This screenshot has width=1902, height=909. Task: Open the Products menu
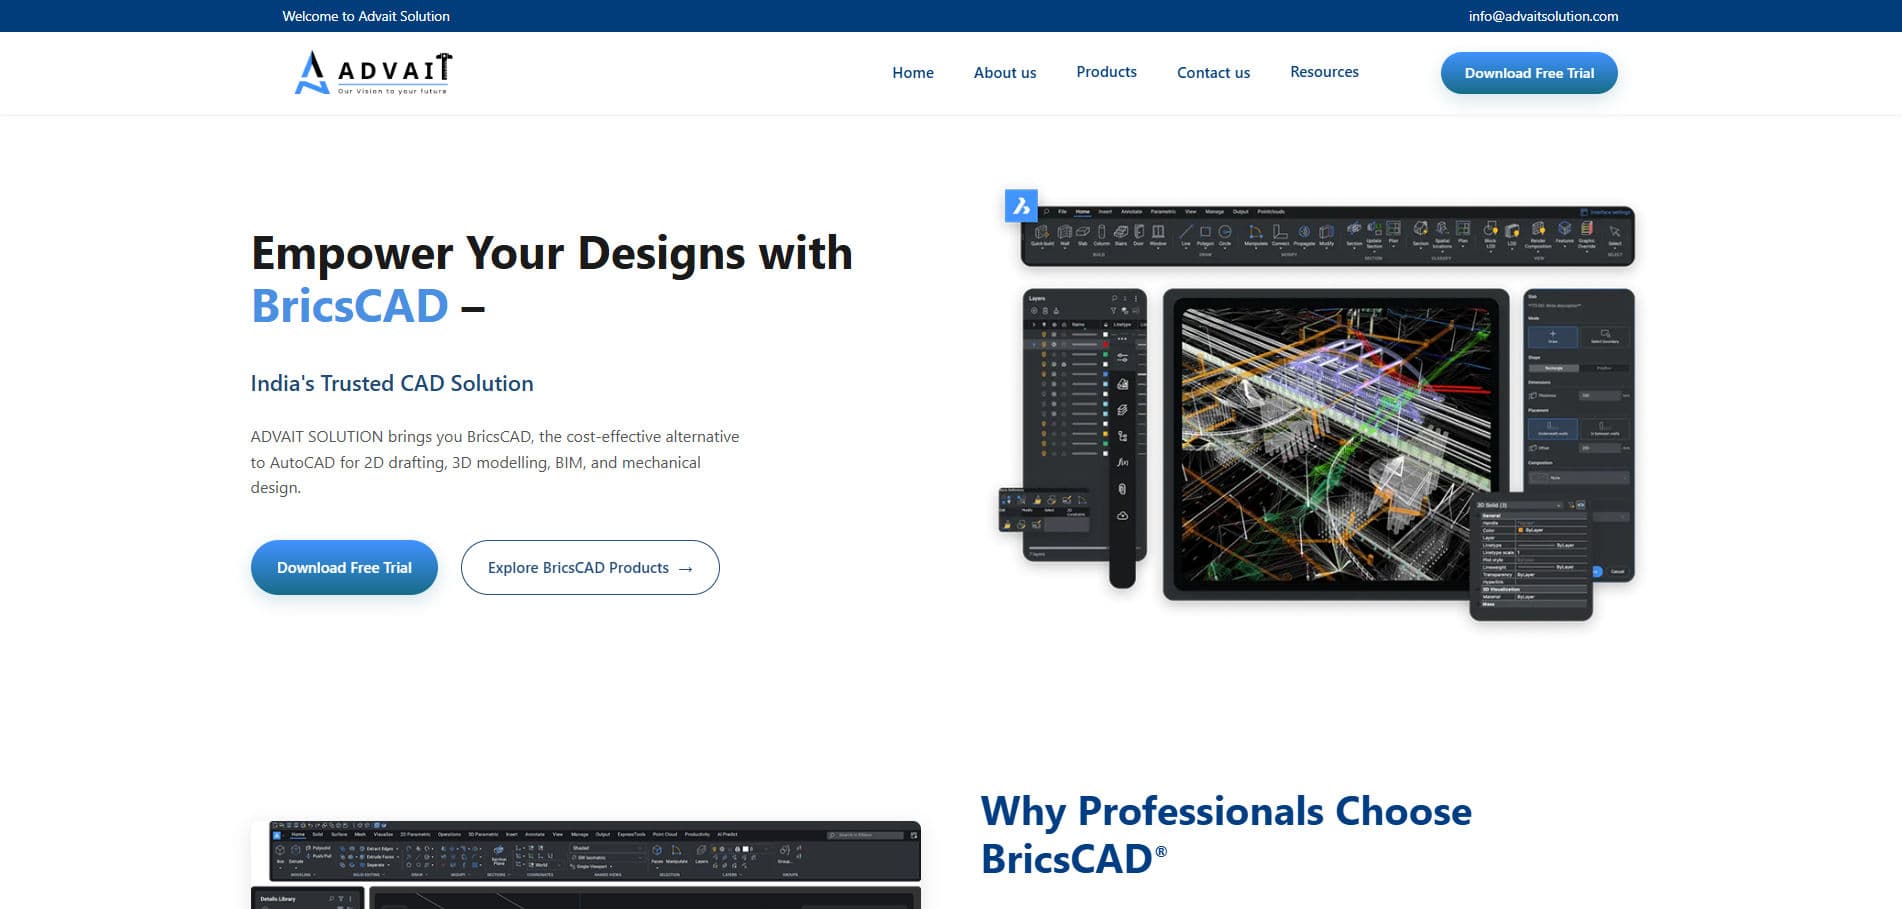click(x=1106, y=72)
